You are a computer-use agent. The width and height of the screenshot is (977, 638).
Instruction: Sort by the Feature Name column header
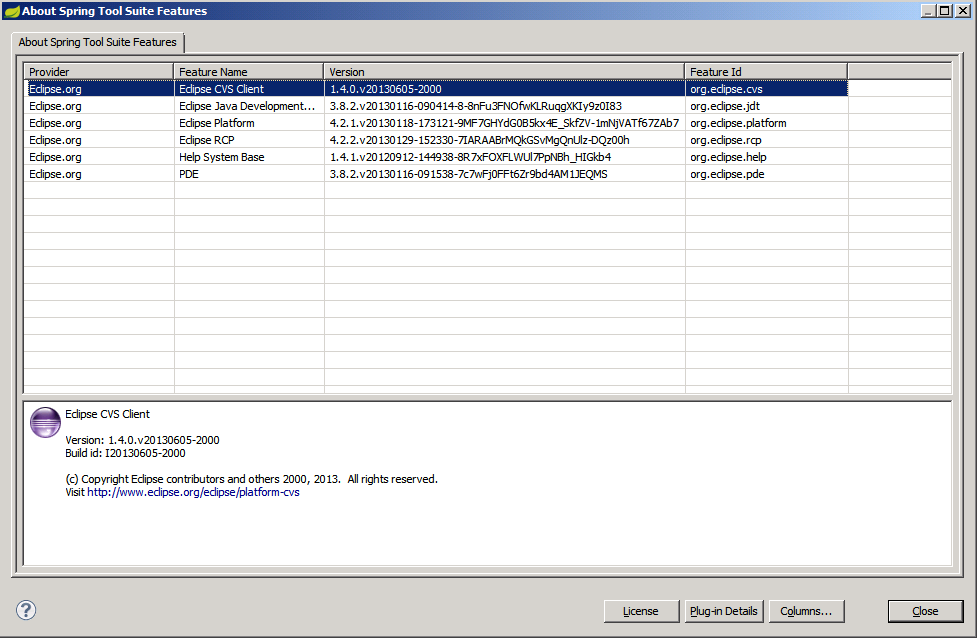coord(249,72)
